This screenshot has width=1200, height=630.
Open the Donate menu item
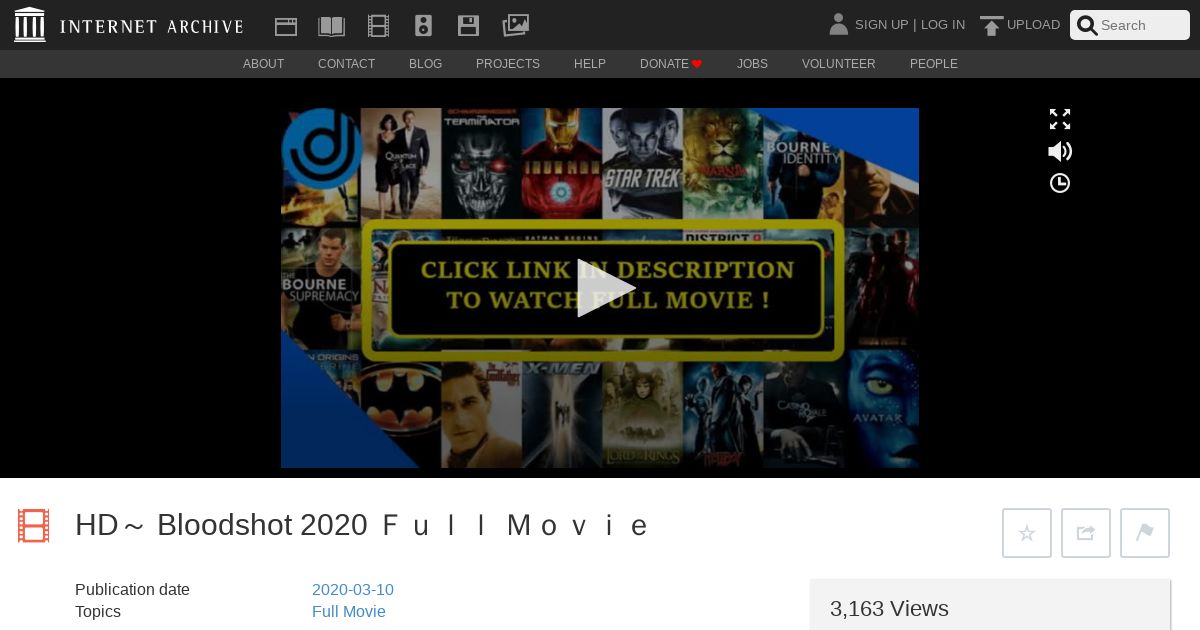click(671, 64)
